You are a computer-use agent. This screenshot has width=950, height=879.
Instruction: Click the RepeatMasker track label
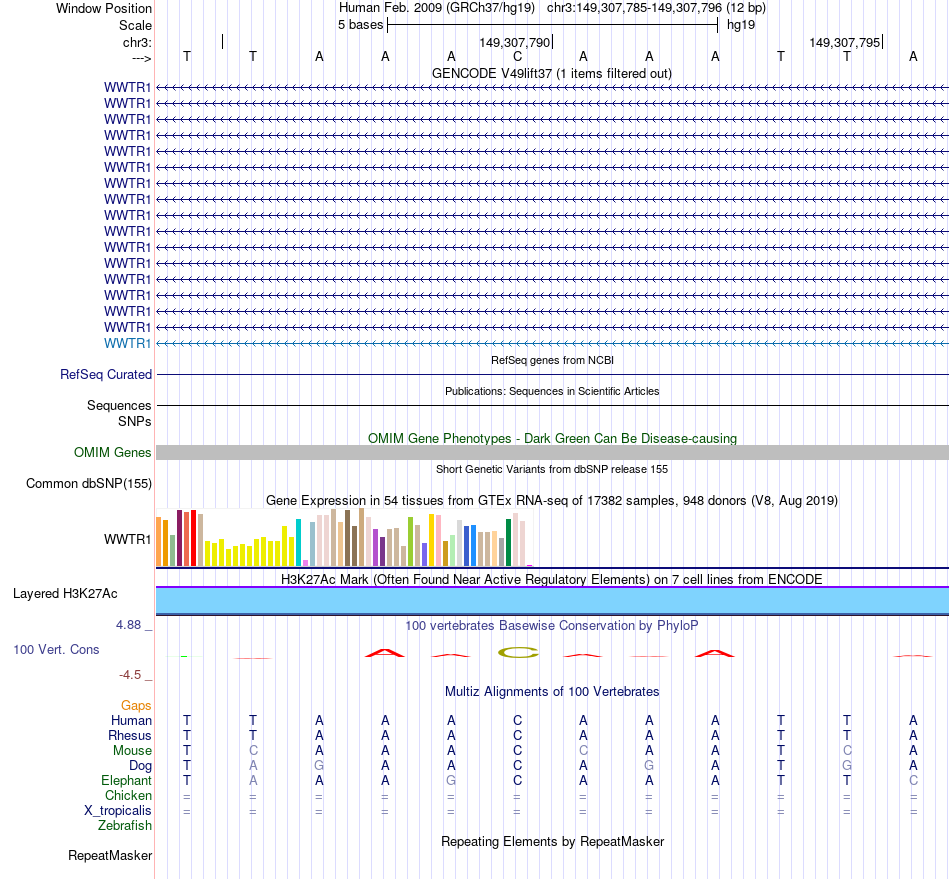(110, 855)
